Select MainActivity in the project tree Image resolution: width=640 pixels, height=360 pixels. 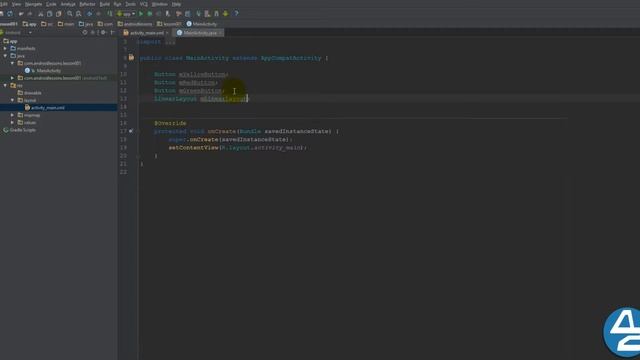tap(49, 71)
